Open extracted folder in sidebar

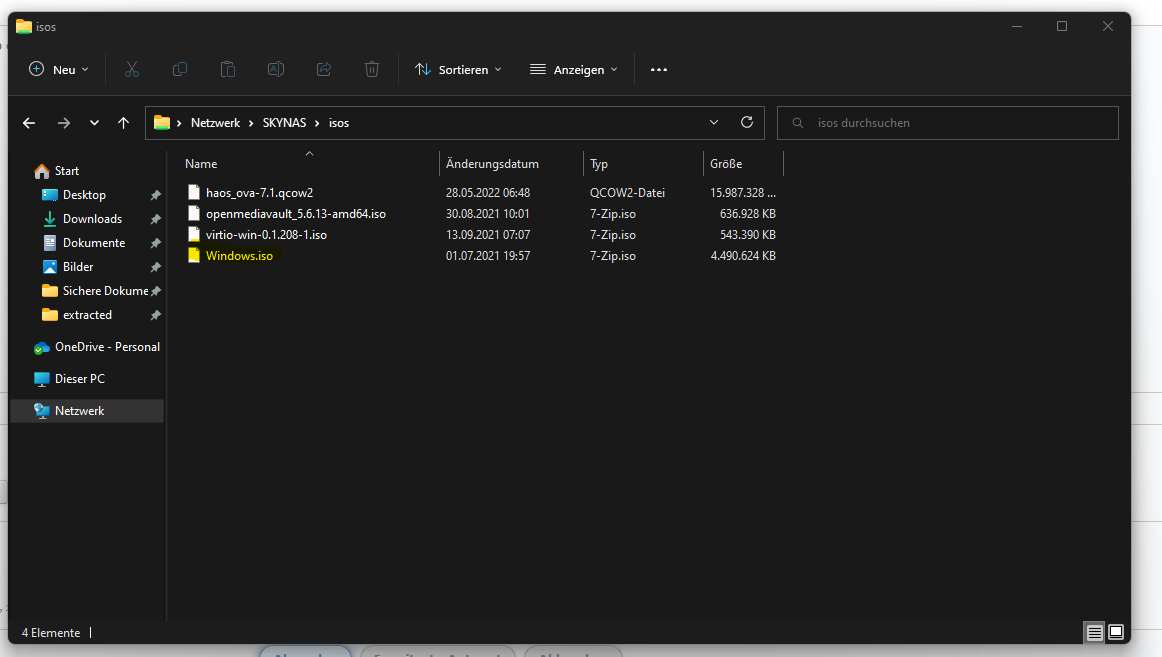(x=87, y=315)
